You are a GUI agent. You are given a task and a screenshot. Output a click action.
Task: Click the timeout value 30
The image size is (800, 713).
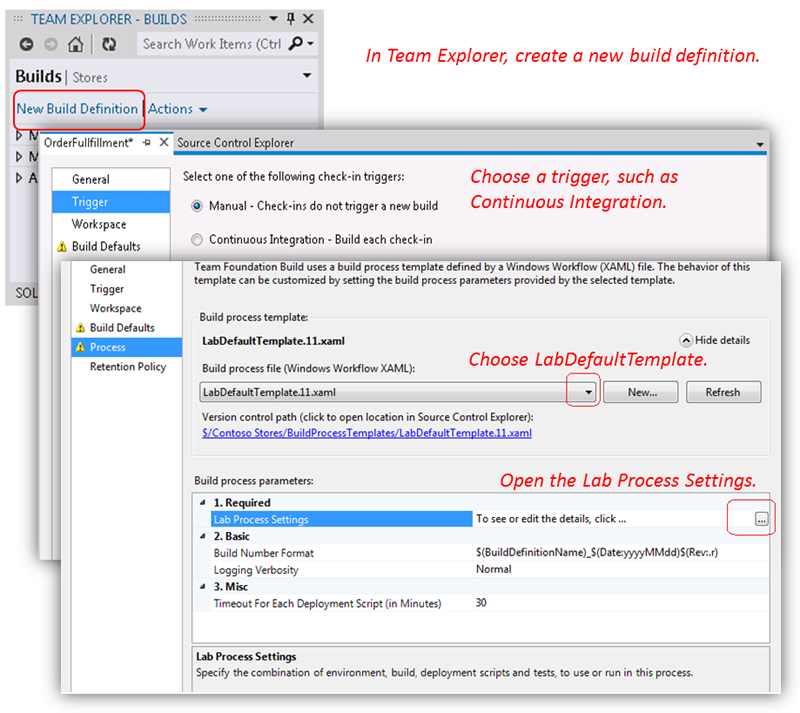[481, 603]
